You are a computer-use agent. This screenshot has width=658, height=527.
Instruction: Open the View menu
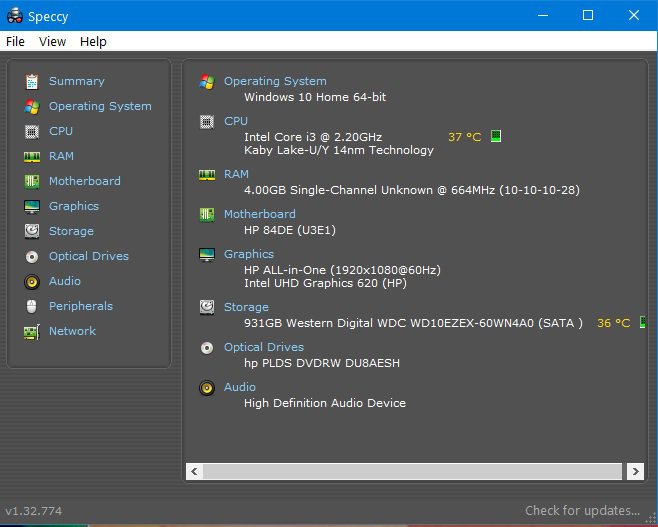point(52,42)
